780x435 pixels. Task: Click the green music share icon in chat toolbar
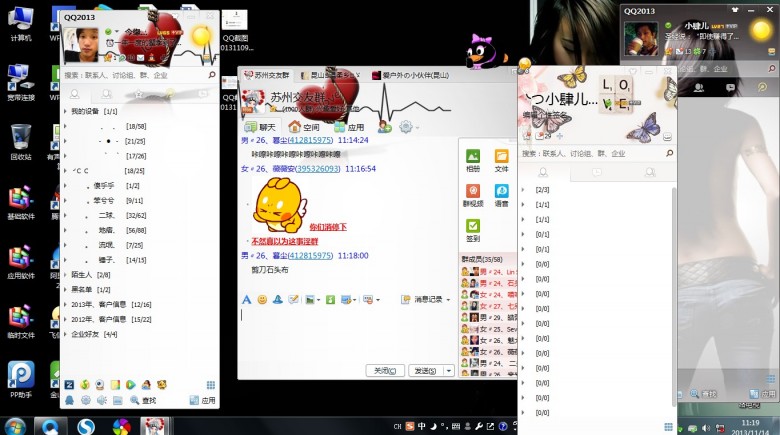(330, 299)
